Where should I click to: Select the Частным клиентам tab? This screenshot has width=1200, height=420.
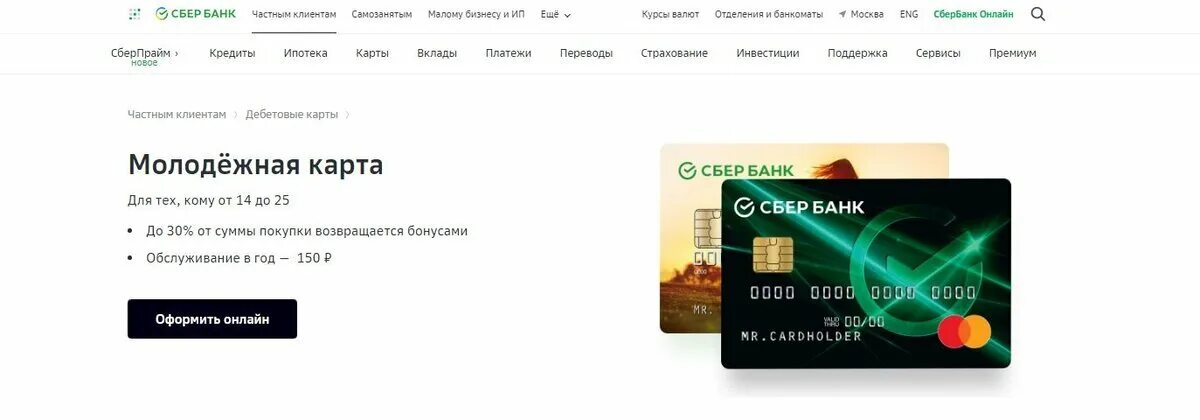click(x=294, y=15)
